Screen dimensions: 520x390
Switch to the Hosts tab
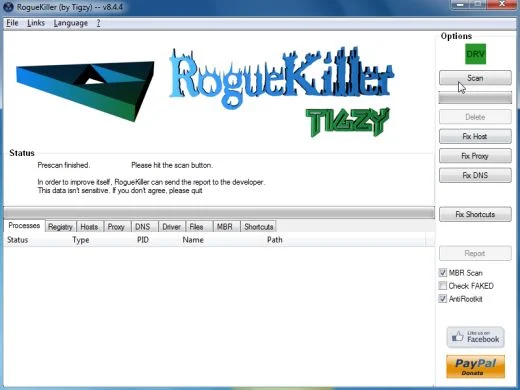89,227
